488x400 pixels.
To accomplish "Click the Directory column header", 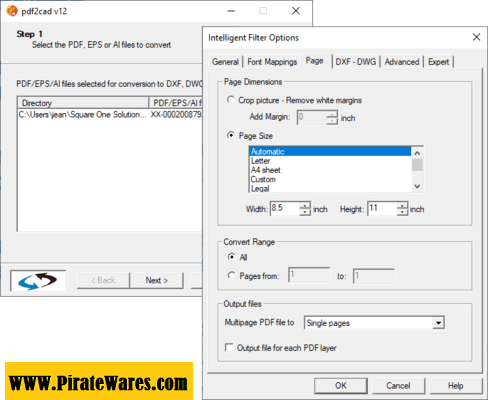I will coord(83,103).
